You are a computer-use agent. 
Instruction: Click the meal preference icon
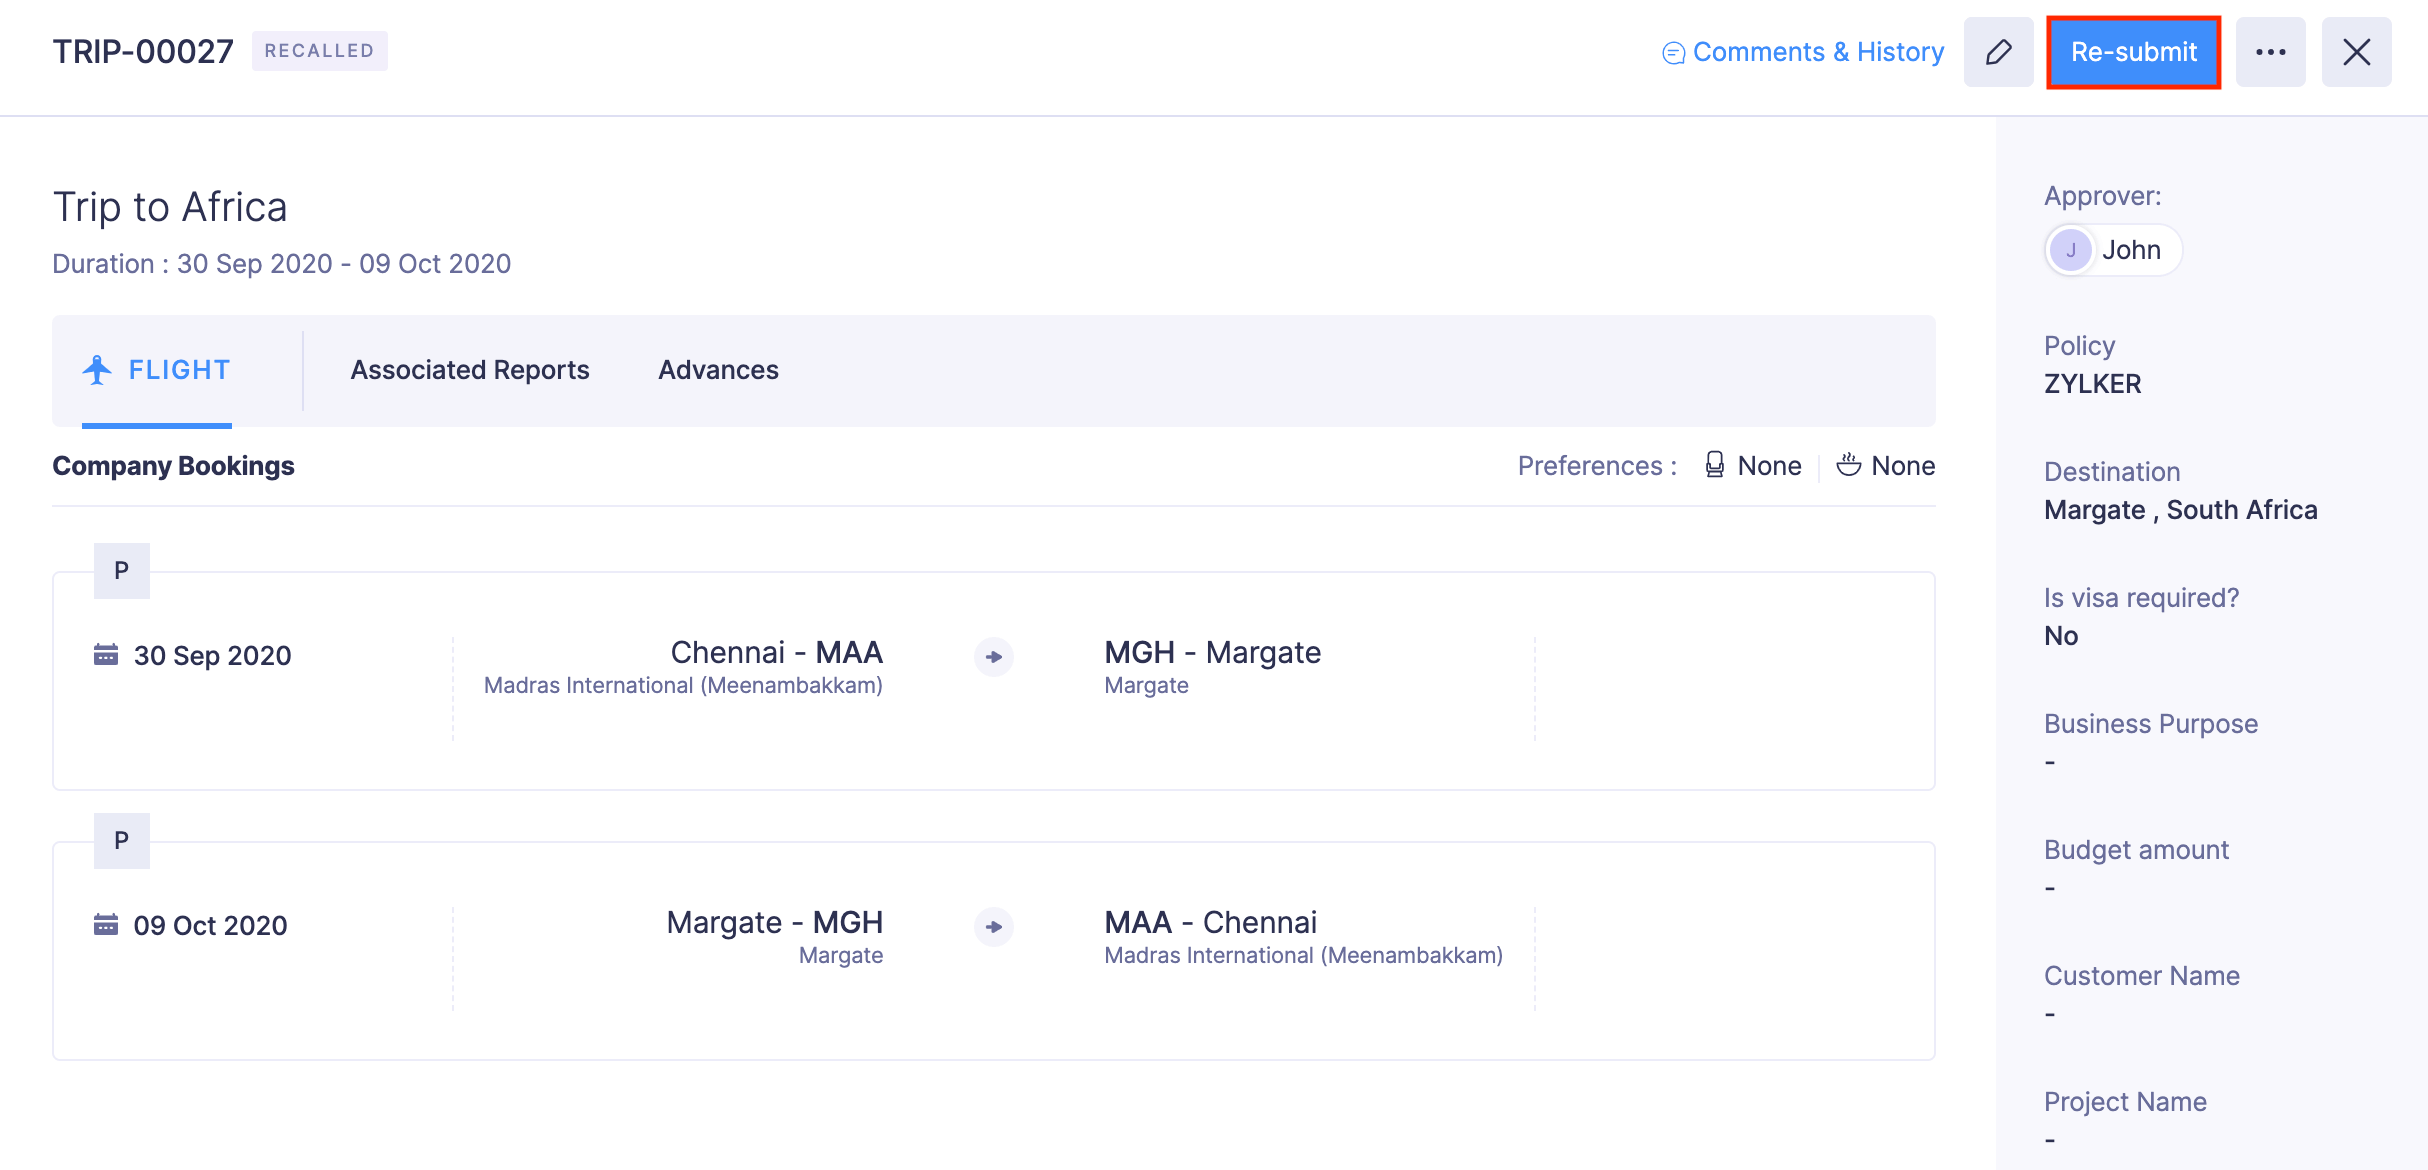(1848, 465)
